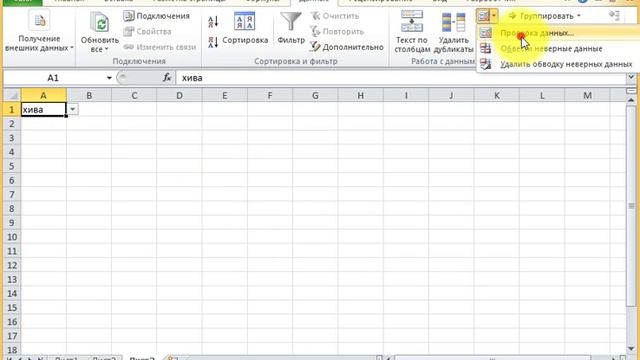Screen dimensions: 640x360
Task: Select row 5 header
Action: [12, 166]
